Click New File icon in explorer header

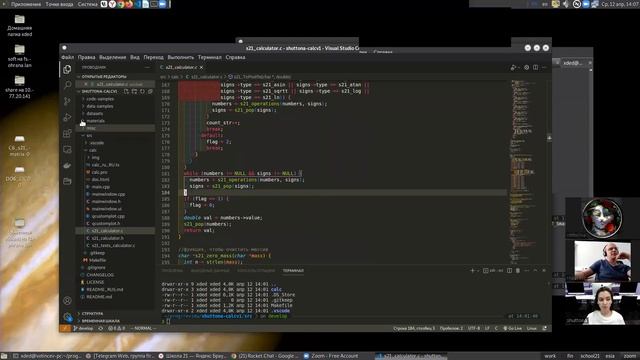coord(127,91)
